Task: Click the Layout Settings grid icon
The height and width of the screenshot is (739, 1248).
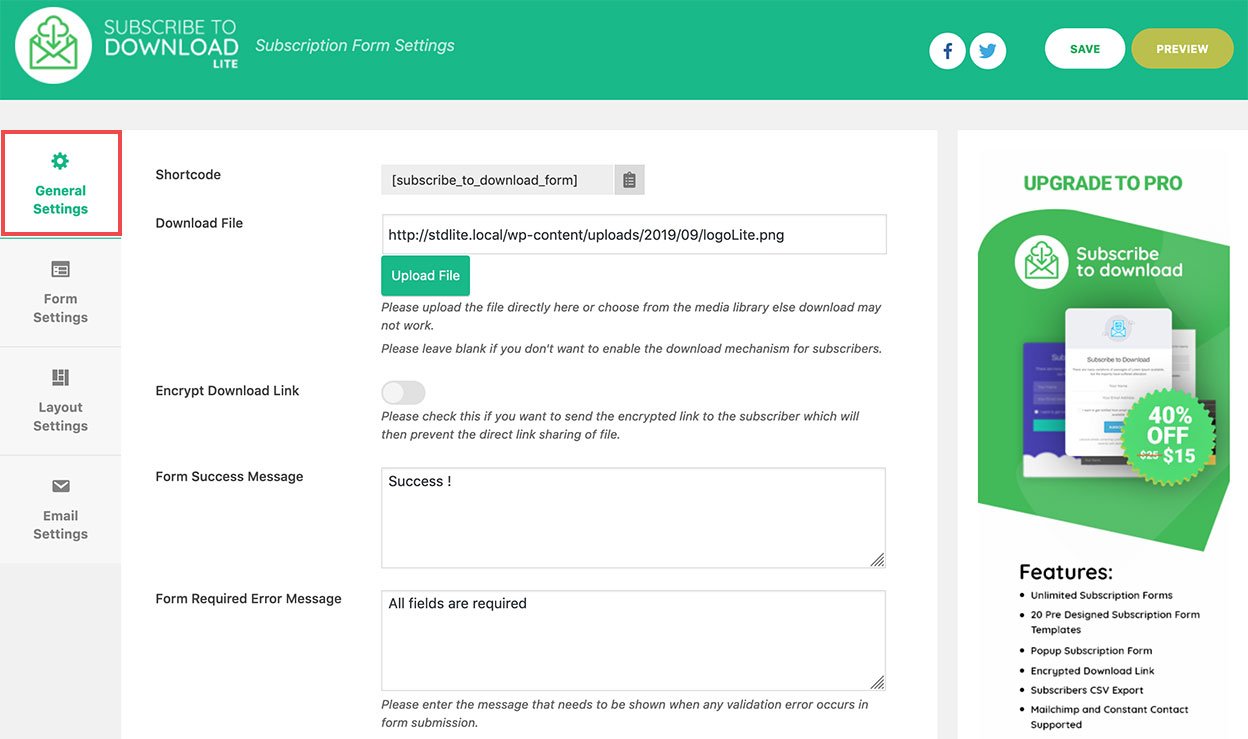Action: pos(60,377)
